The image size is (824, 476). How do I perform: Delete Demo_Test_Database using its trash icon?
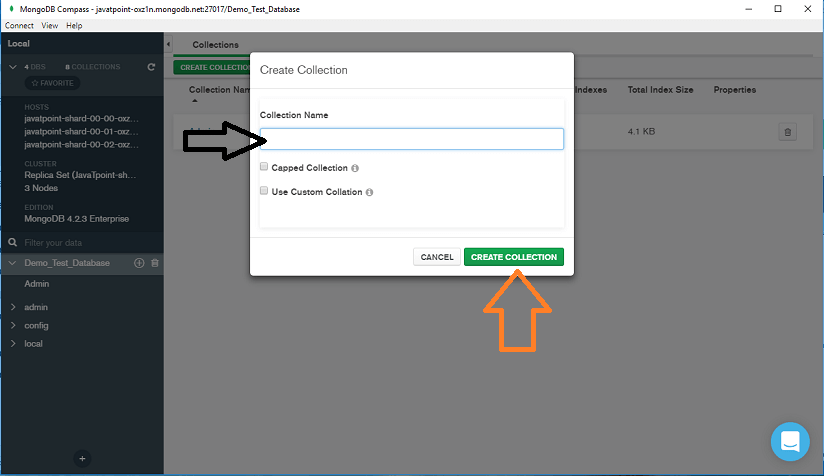[x=155, y=263]
